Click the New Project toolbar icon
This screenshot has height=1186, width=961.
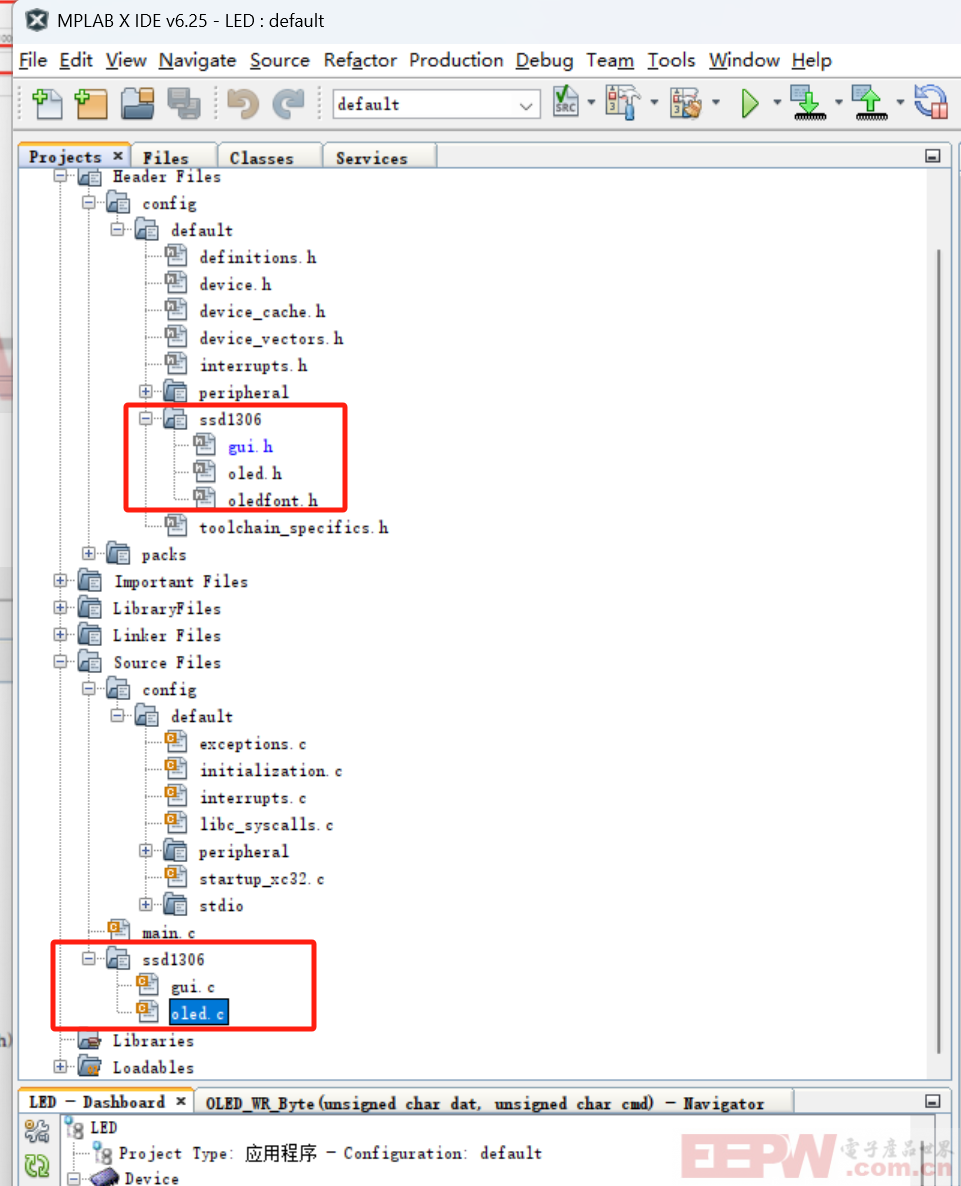pos(91,104)
